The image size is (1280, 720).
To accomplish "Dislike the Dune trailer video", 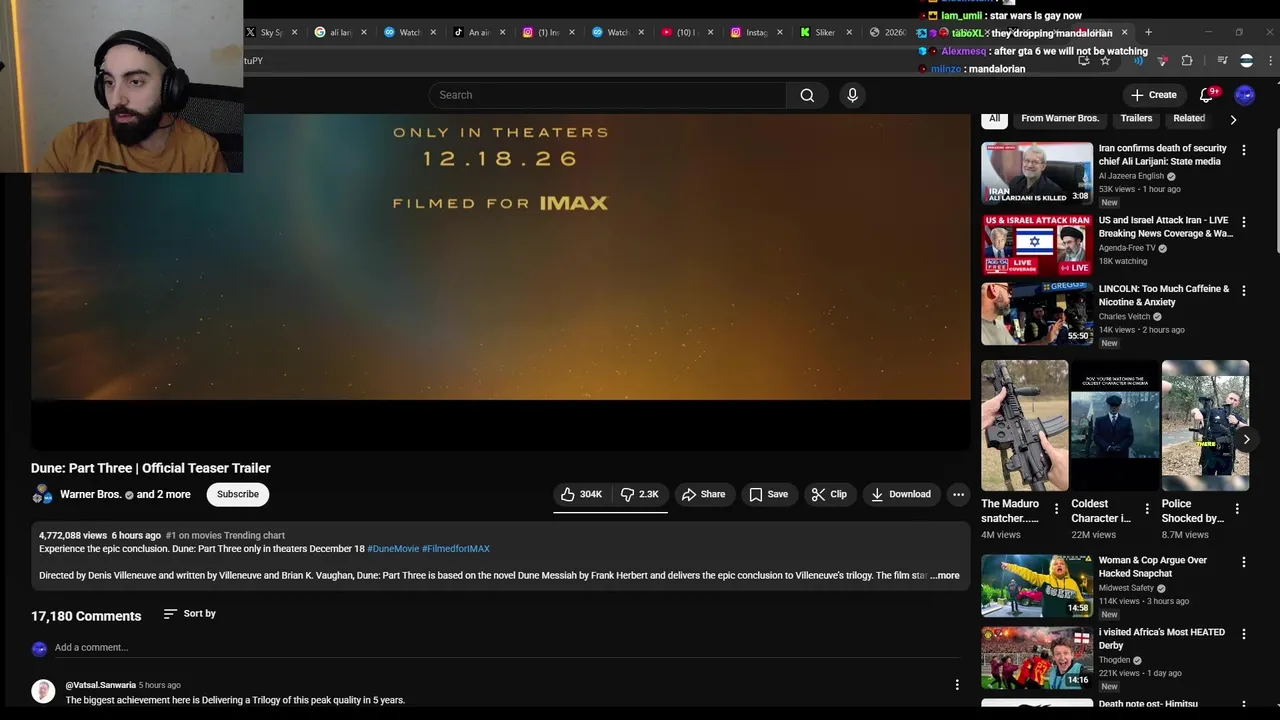I will (x=640, y=494).
